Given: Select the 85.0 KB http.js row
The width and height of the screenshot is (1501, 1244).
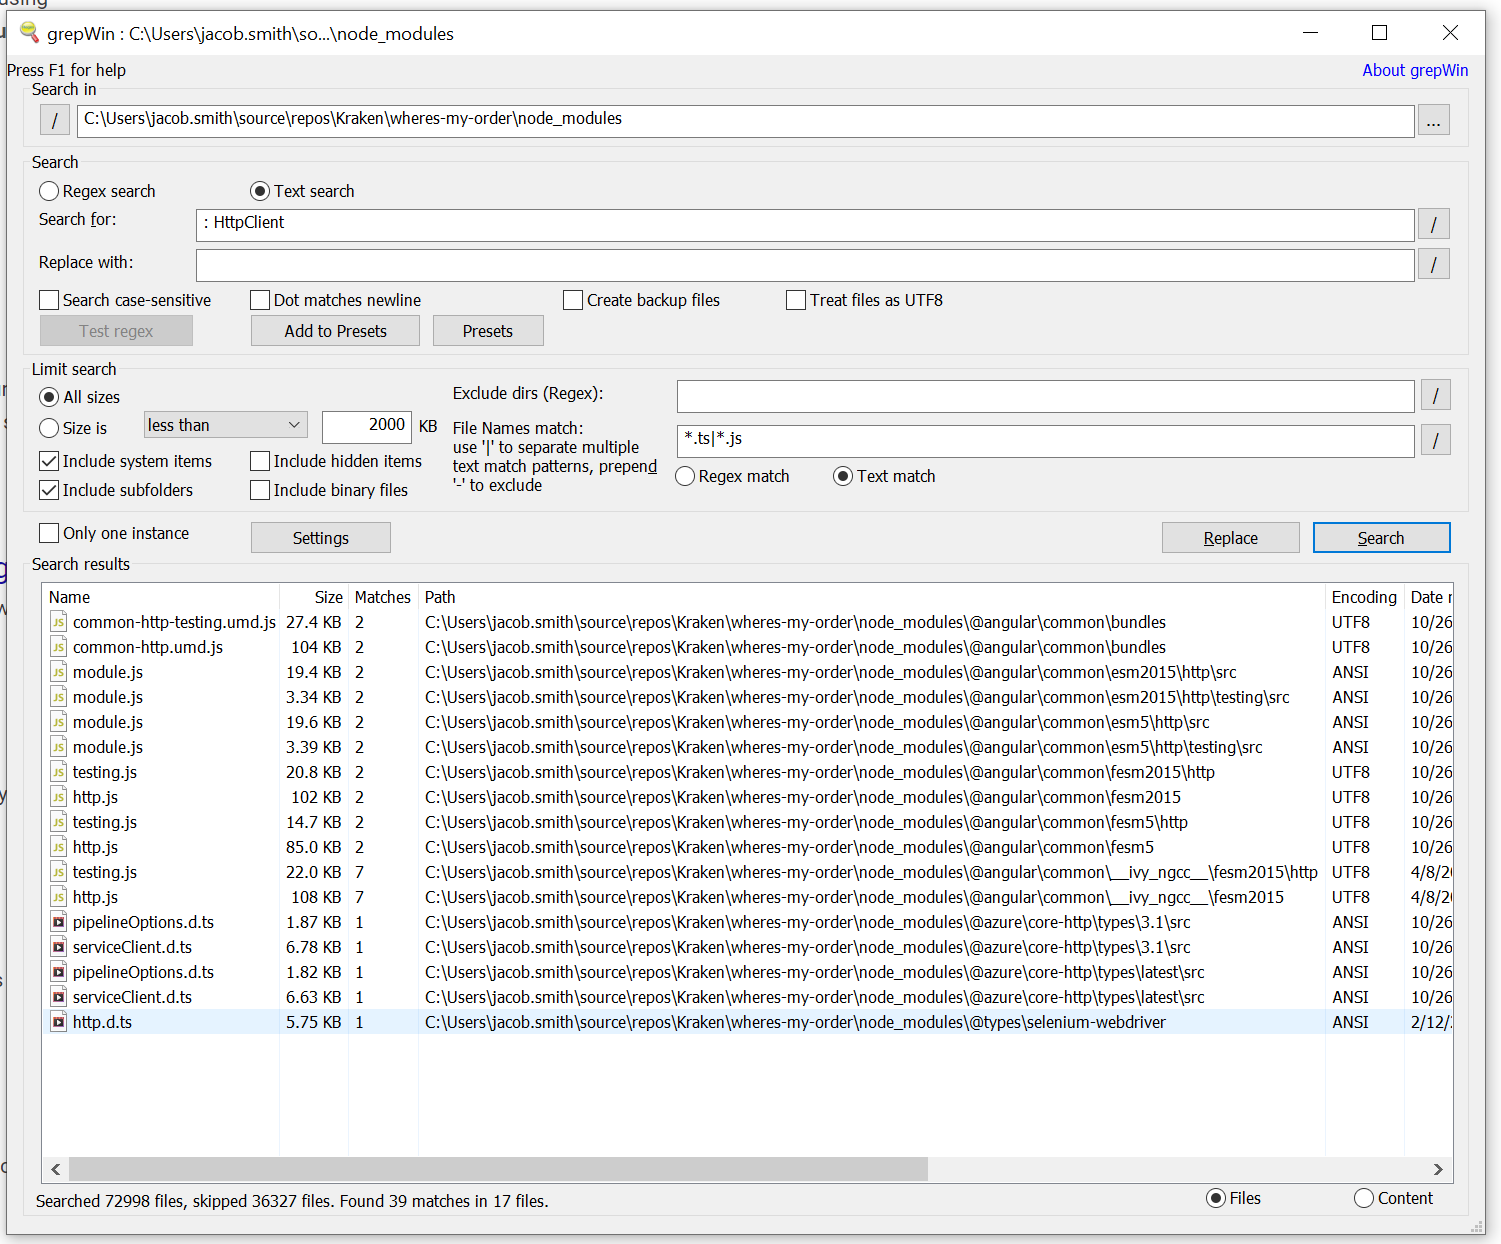Looking at the screenshot, I should (x=747, y=847).
